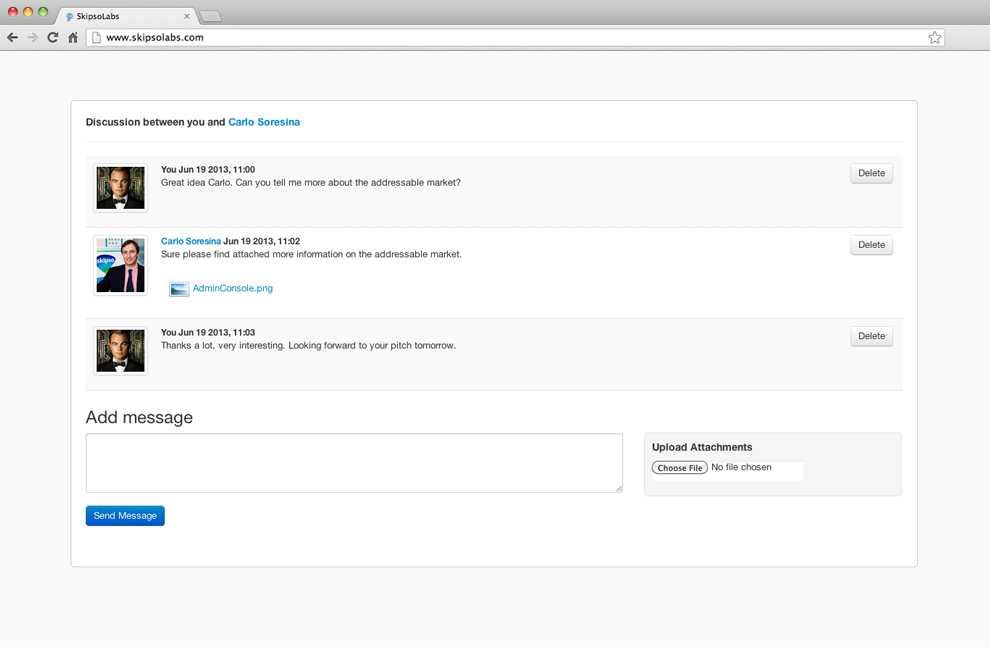Click the 'Upload Attachments' heading
This screenshot has height=647, width=990.
702,447
